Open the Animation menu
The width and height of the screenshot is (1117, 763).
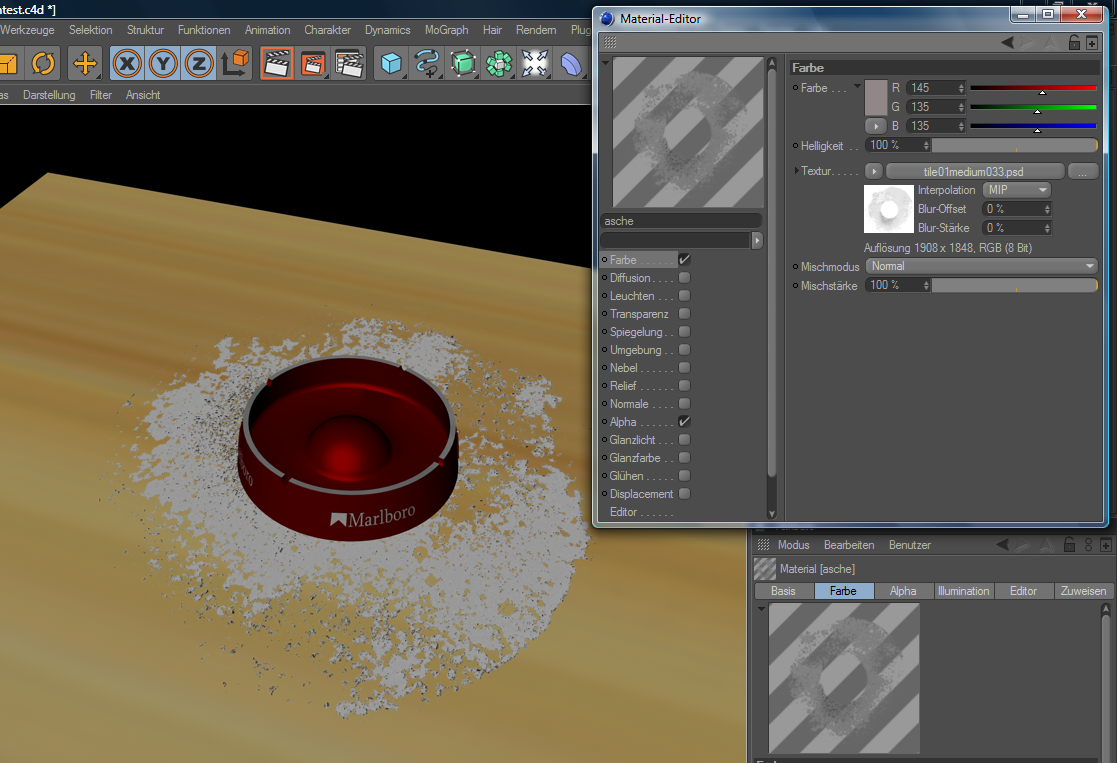(x=267, y=30)
